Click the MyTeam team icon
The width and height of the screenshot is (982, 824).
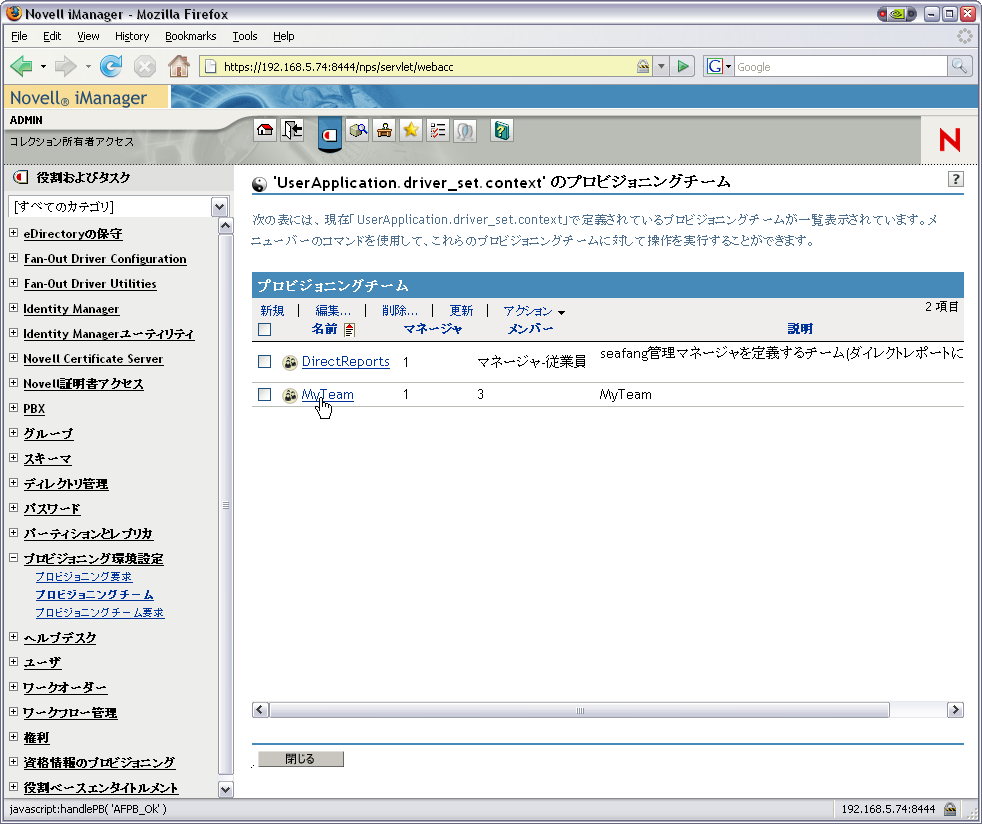pyautogui.click(x=289, y=395)
